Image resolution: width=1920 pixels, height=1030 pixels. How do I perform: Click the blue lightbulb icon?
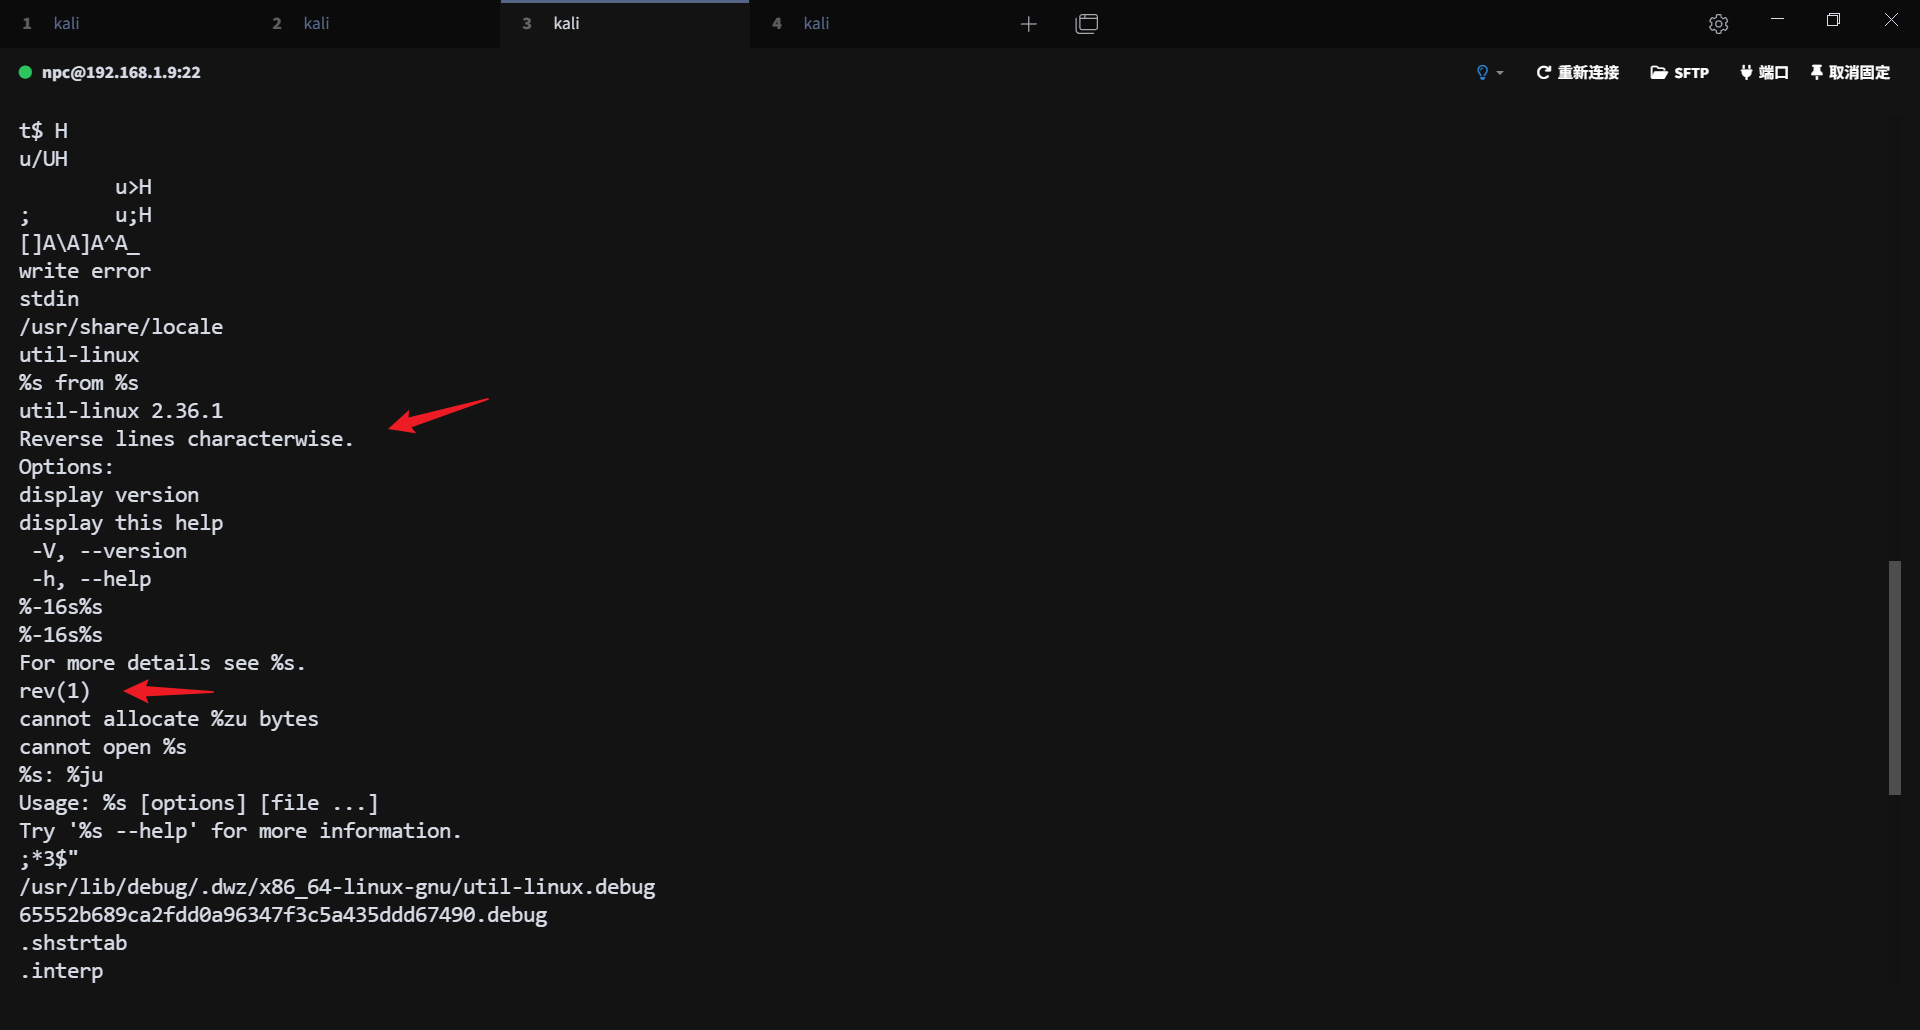(x=1482, y=72)
